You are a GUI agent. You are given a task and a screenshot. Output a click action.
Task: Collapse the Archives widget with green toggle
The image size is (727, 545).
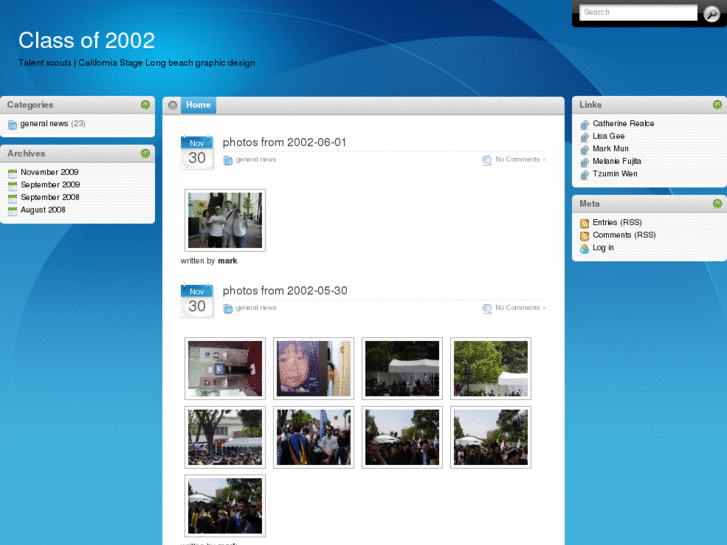(145, 154)
